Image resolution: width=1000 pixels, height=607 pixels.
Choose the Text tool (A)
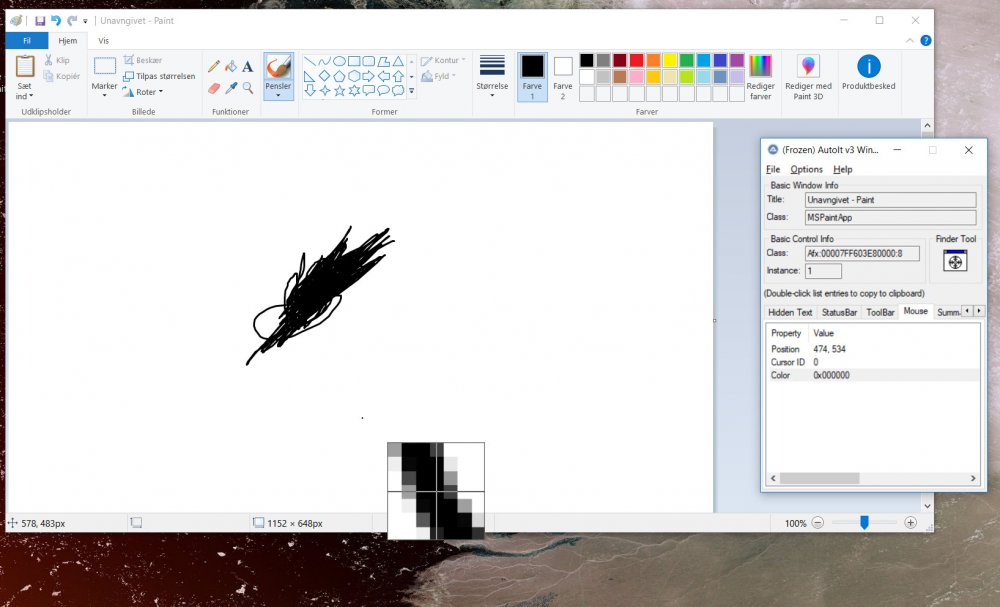[x=247, y=66]
